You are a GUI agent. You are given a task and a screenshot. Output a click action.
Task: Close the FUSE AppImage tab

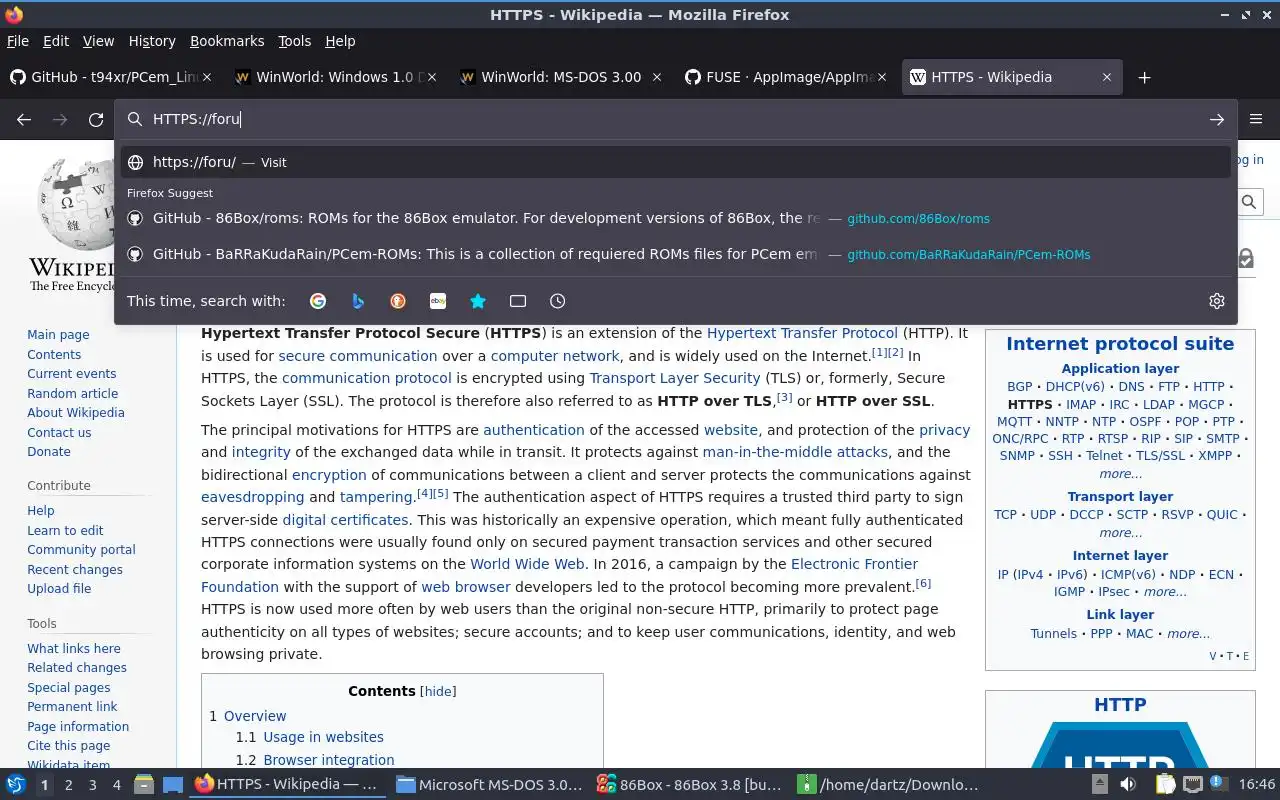[x=882, y=77]
